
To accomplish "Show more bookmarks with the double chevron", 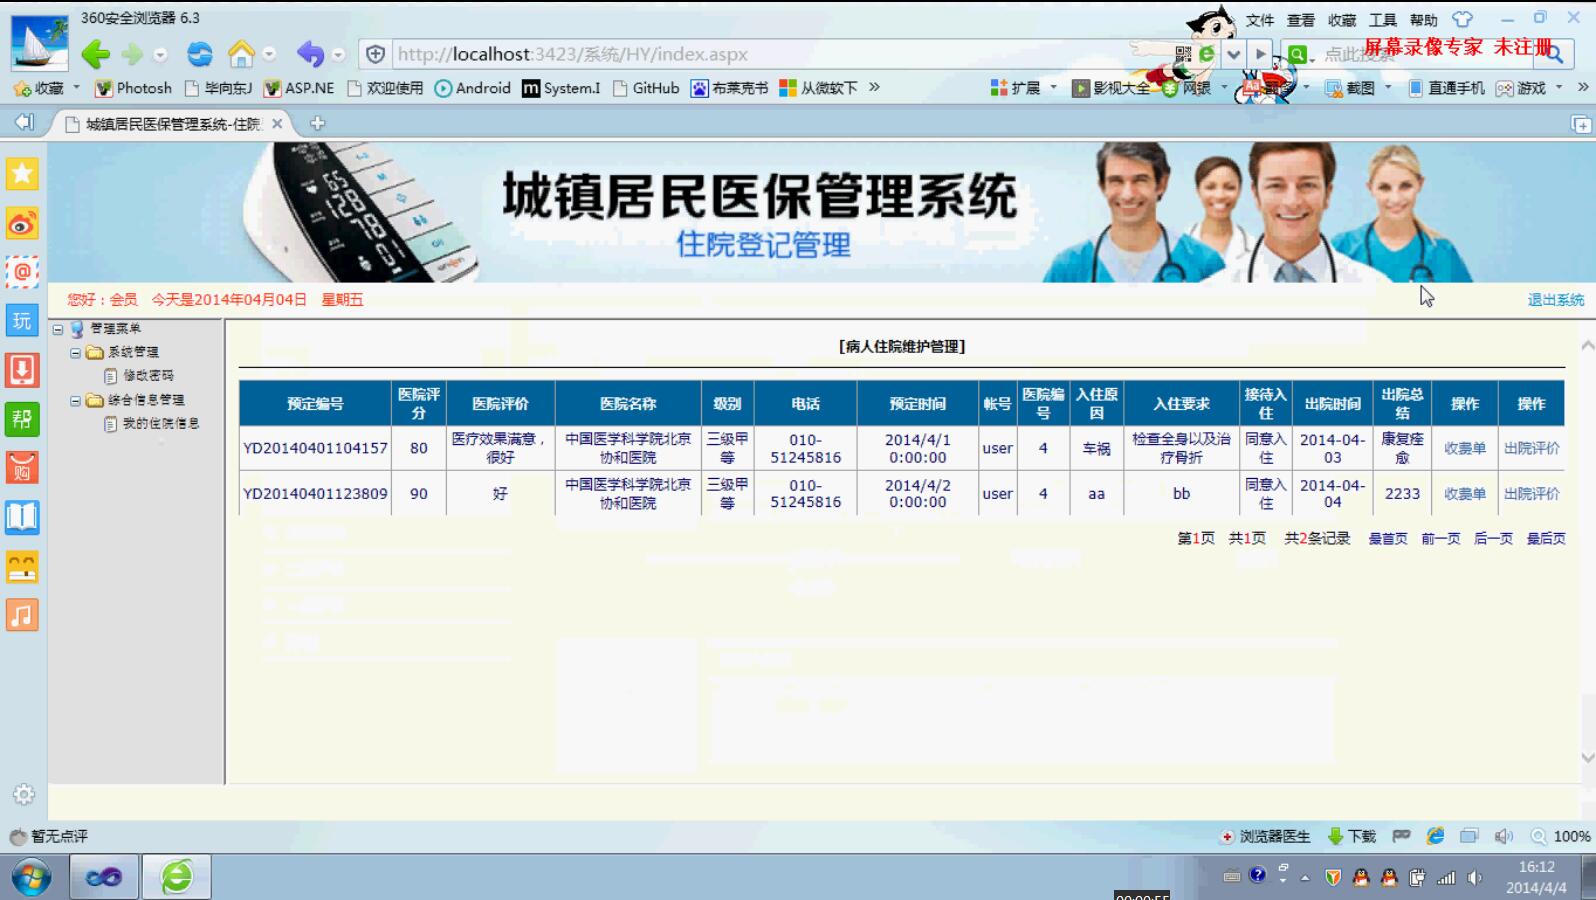I will pos(874,88).
